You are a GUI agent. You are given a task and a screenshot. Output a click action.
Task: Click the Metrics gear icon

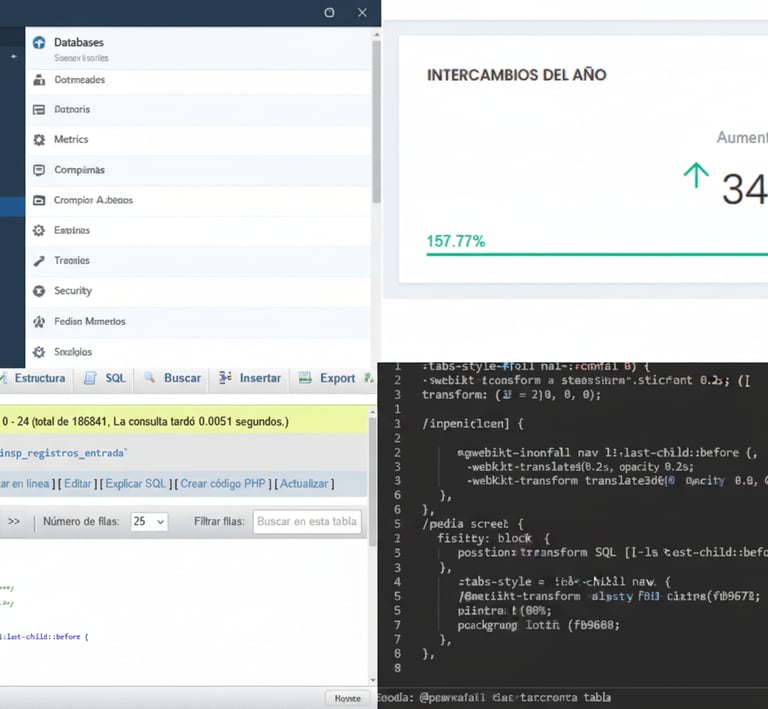[x=39, y=140]
